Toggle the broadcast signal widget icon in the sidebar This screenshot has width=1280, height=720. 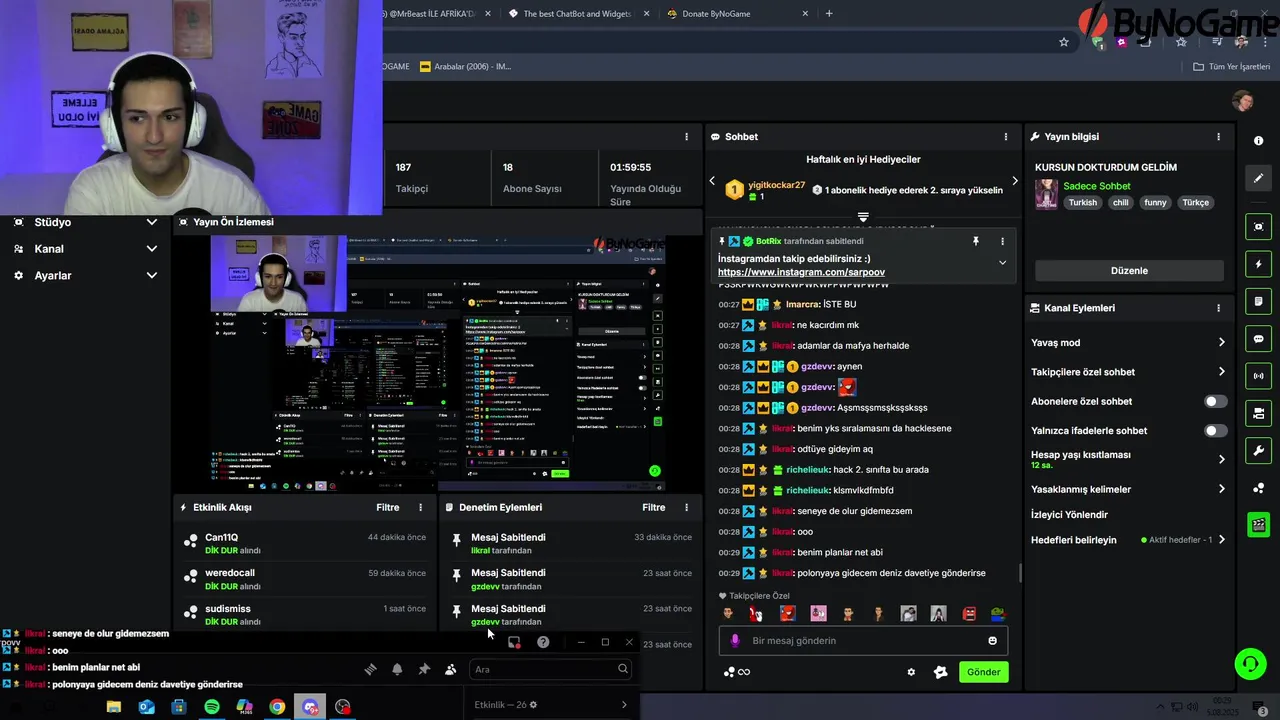(x=1259, y=376)
